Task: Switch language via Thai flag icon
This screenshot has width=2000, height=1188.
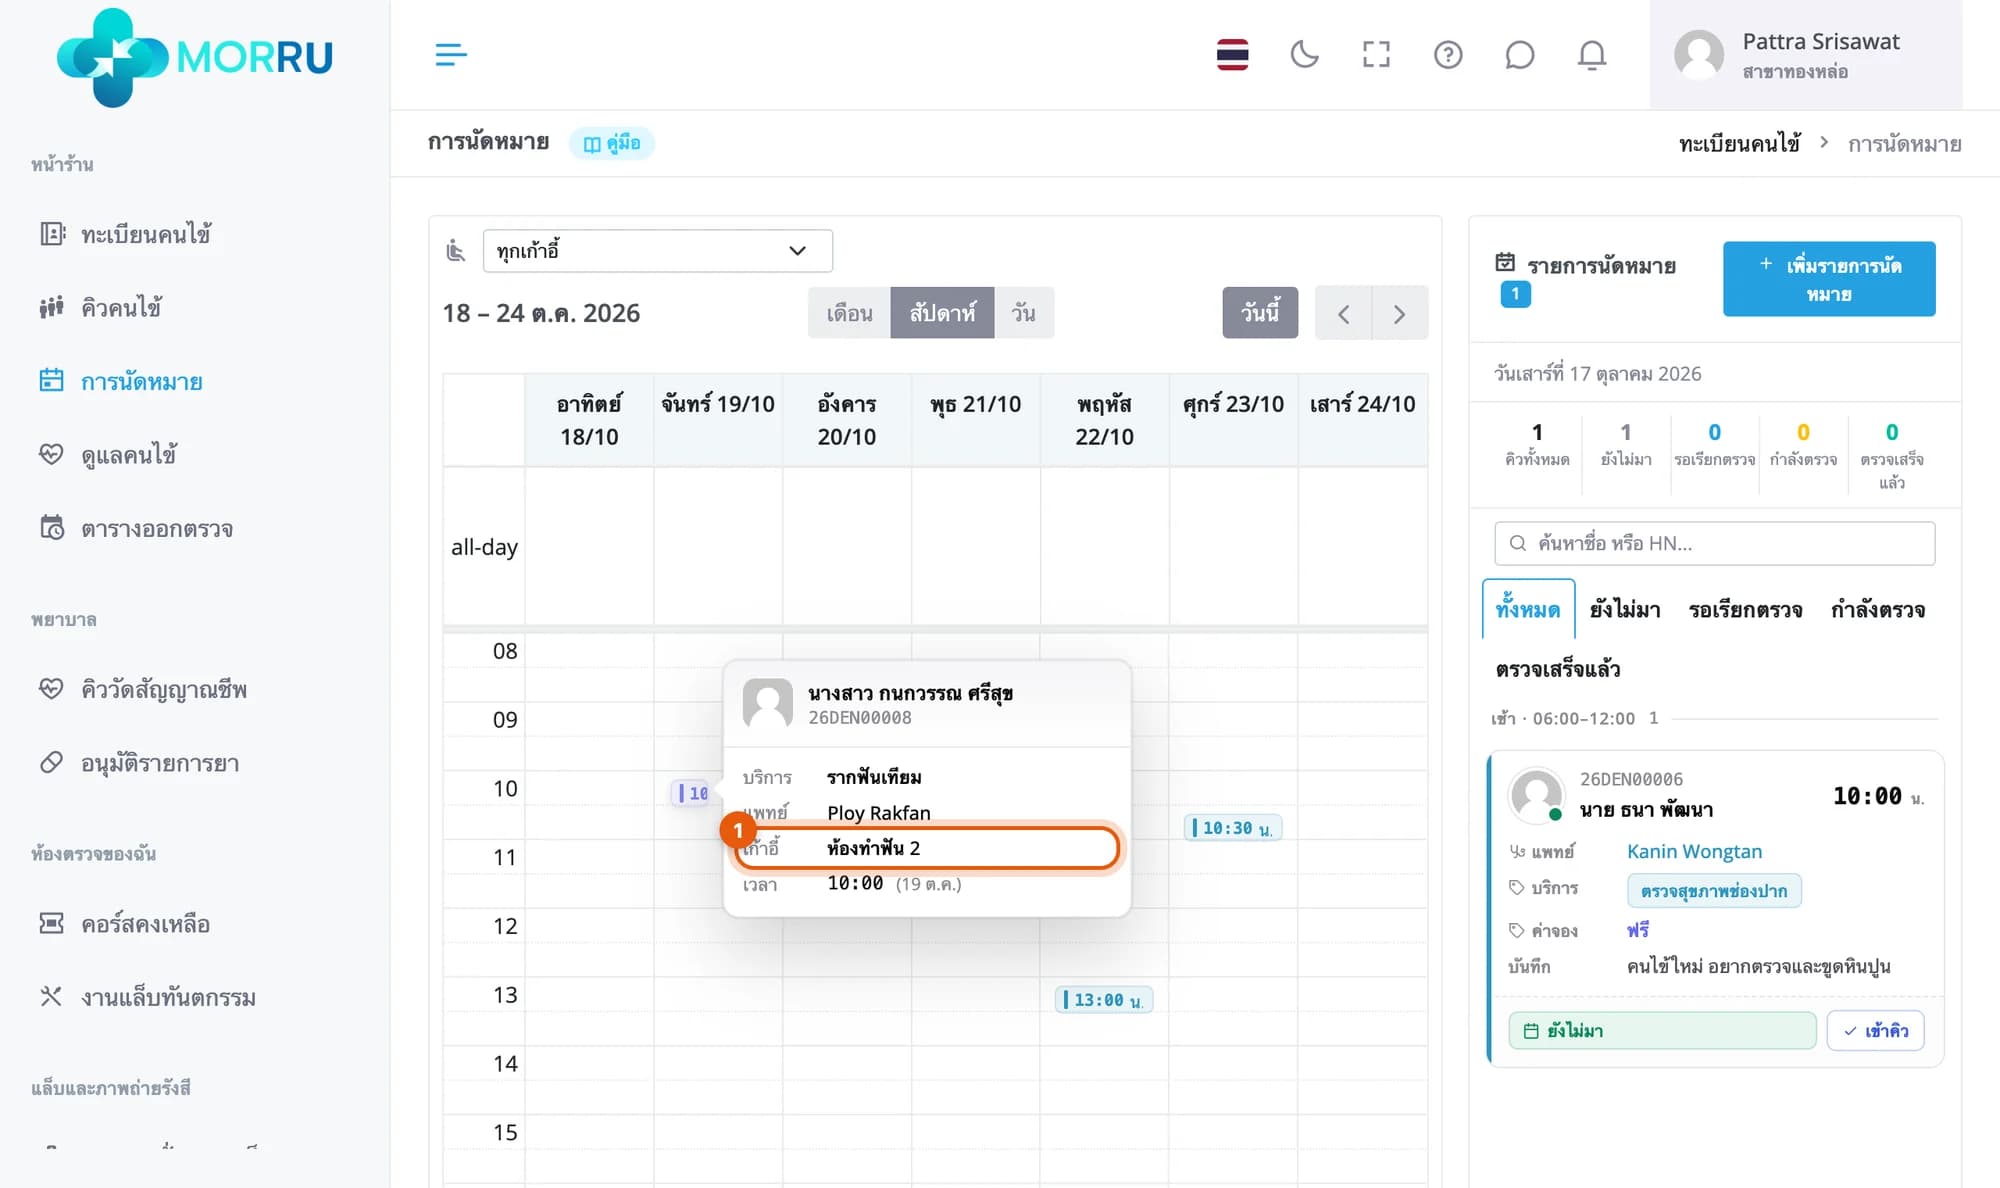Action: point(1232,54)
